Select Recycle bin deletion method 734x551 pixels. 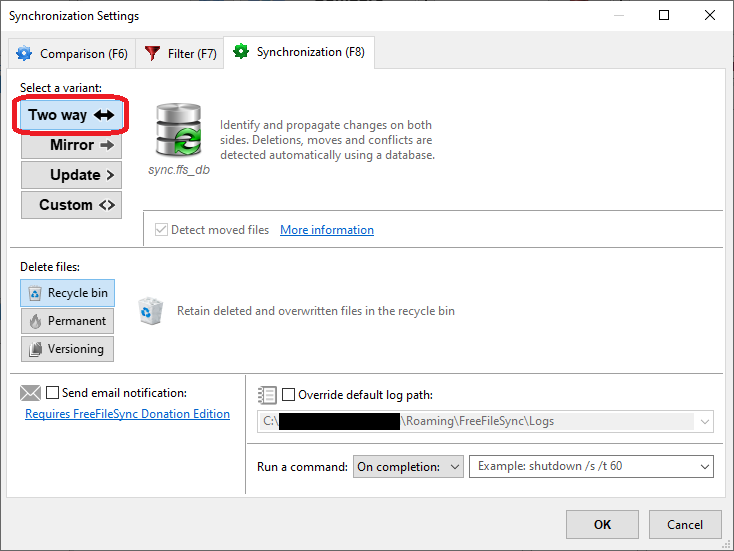pos(67,293)
